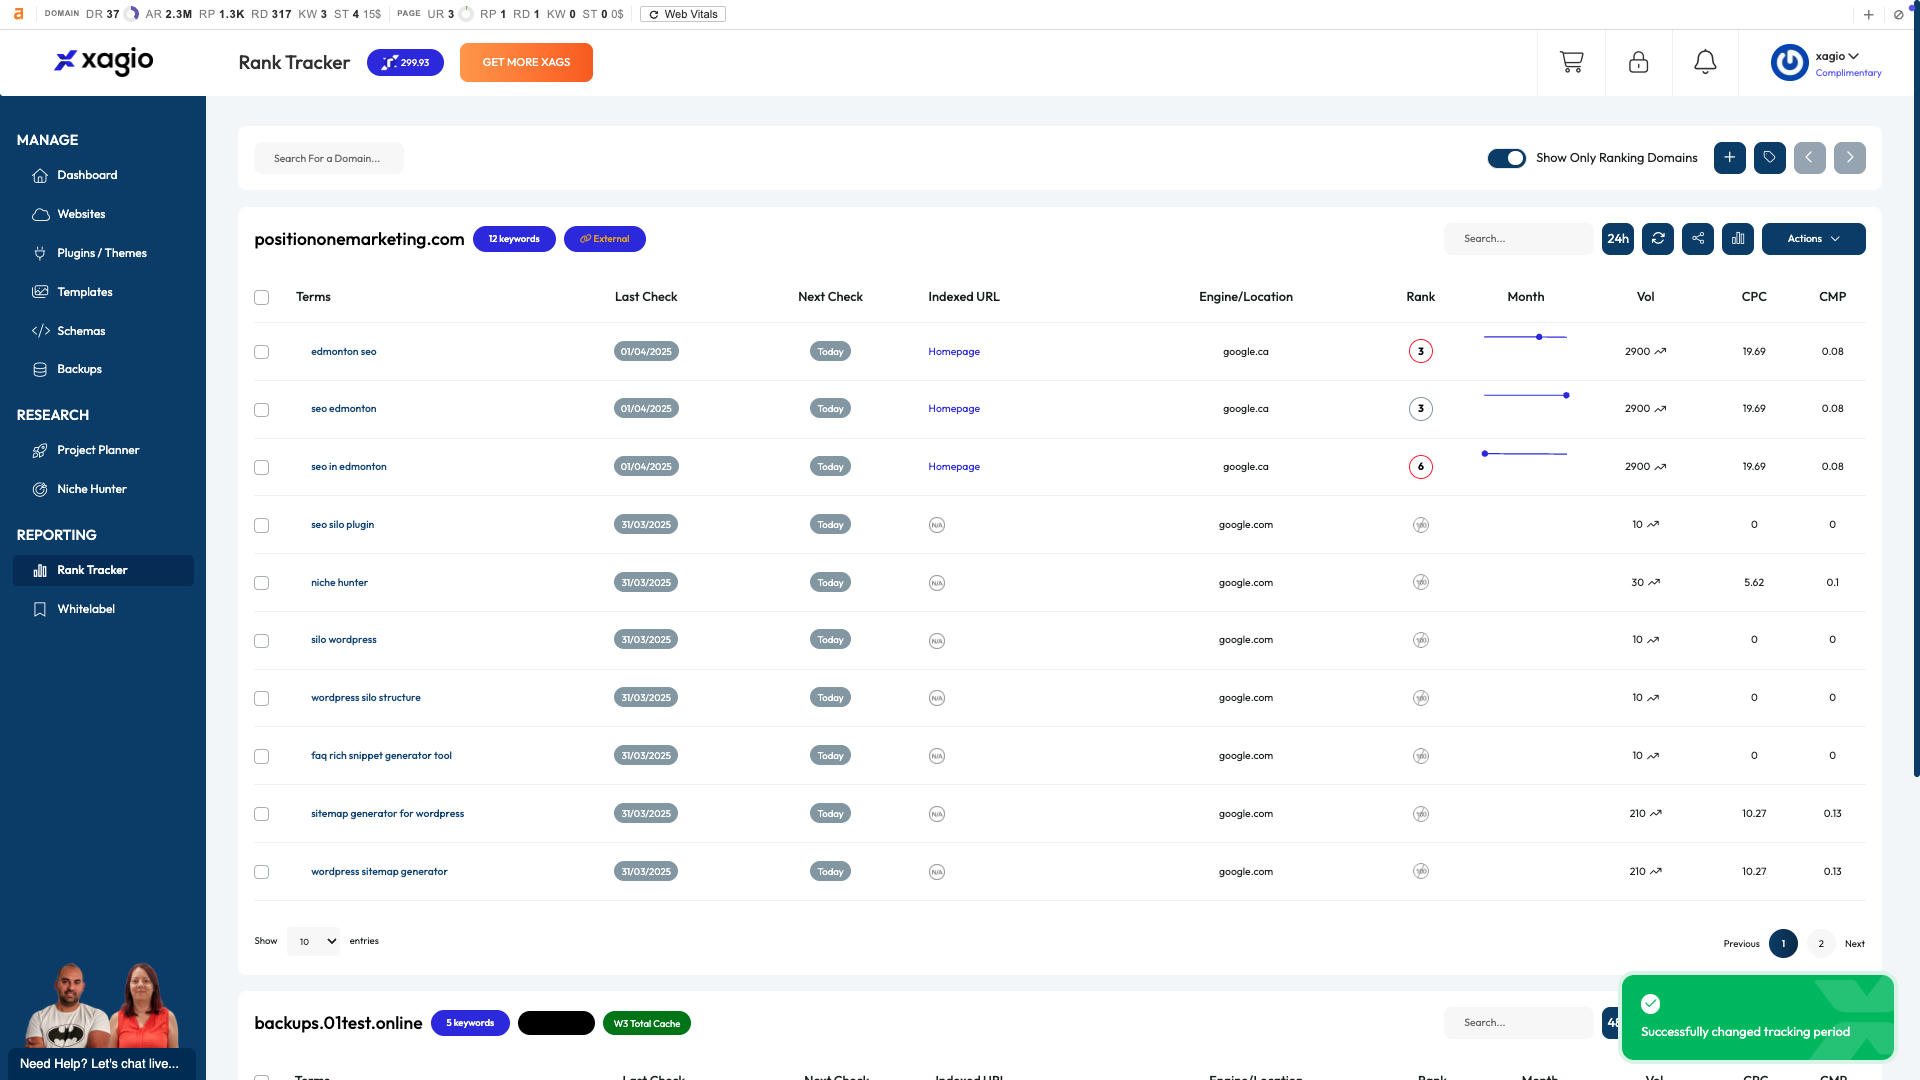Click the success checkmark icon in notification
This screenshot has width=1920, height=1080.
1650,1004
